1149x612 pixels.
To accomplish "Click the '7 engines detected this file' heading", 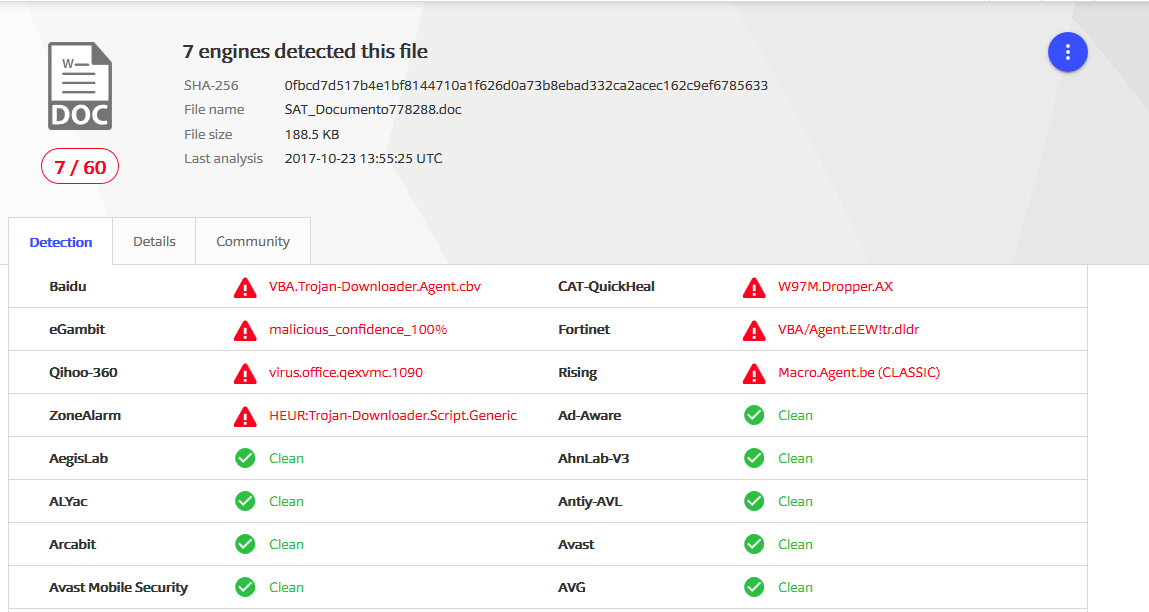I will [x=305, y=51].
